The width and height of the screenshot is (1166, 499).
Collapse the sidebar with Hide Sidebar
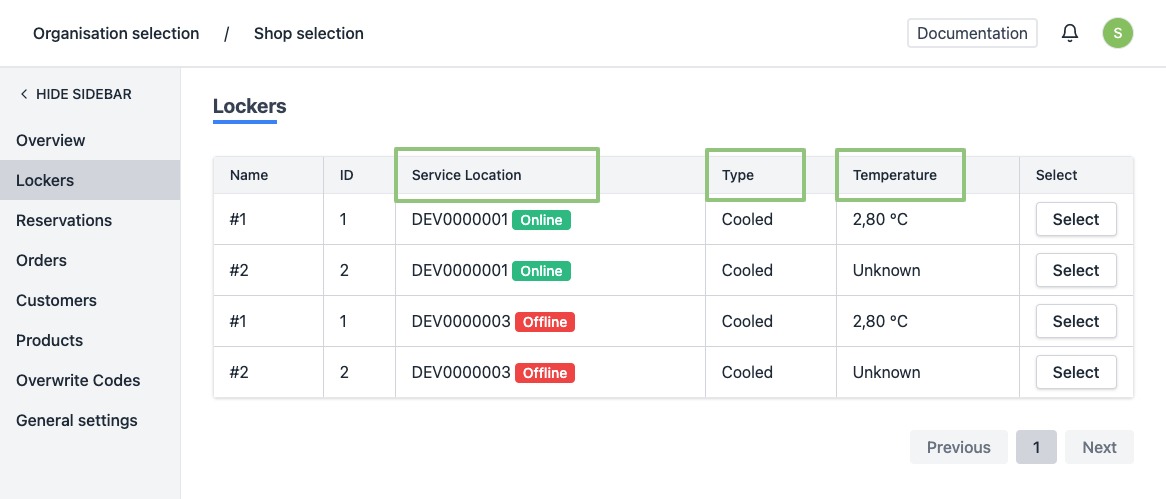(x=76, y=94)
